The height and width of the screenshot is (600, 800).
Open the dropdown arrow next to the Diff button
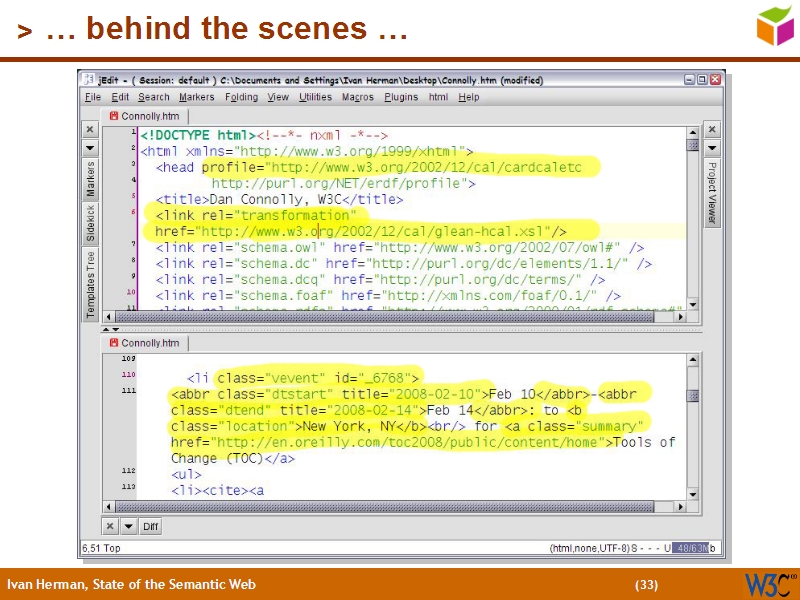[x=128, y=525]
